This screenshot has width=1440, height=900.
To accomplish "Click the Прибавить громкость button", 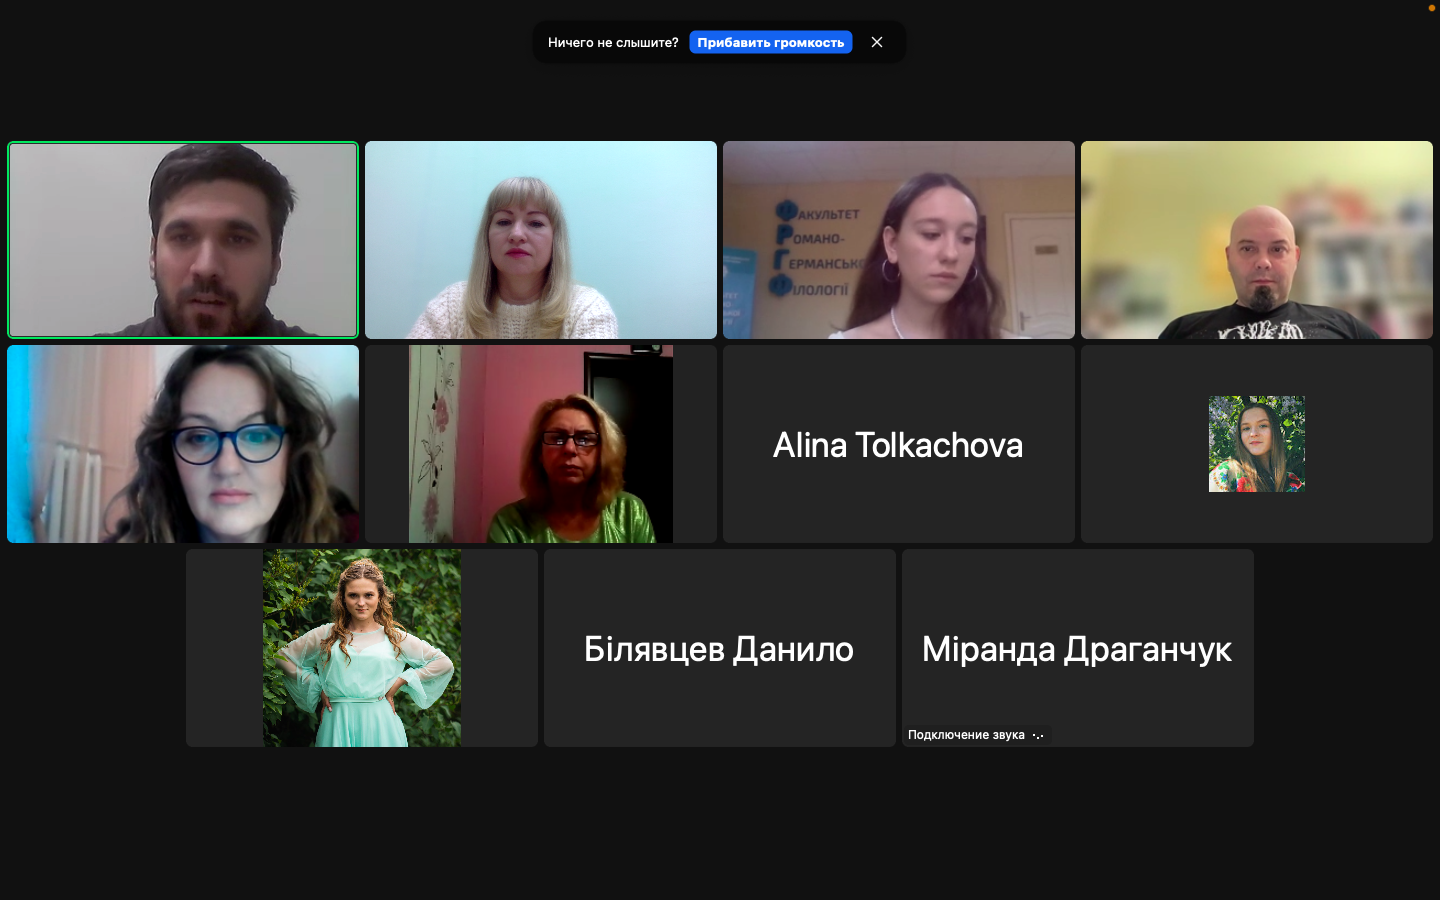I will [770, 42].
